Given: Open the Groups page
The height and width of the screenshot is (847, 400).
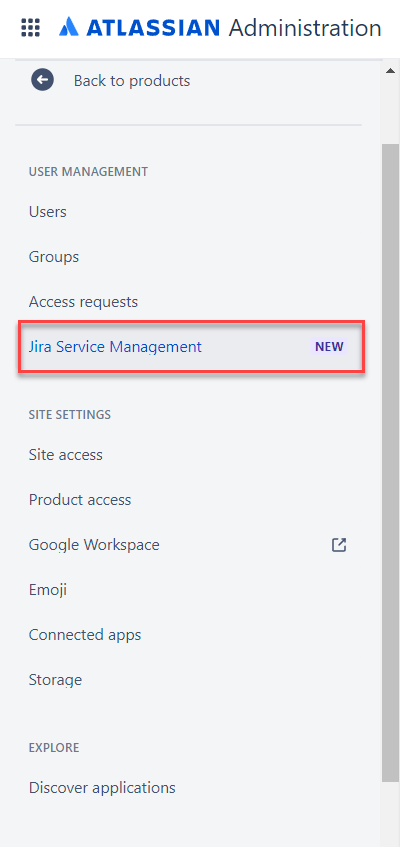Looking at the screenshot, I should (54, 257).
